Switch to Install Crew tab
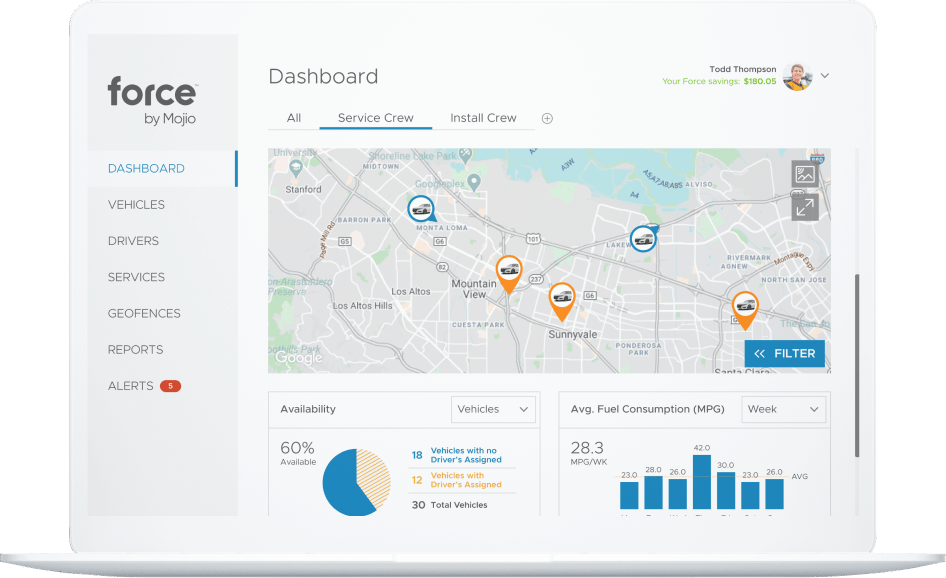Image resolution: width=946 pixels, height=578 pixels. click(483, 118)
